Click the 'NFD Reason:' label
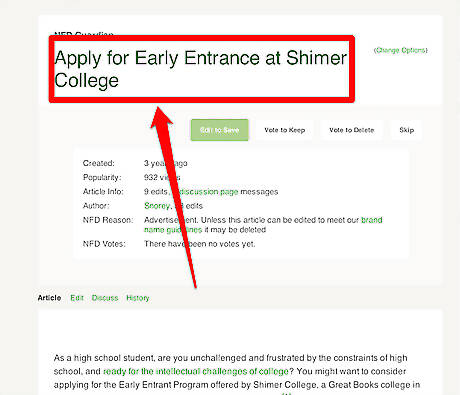 (108, 220)
